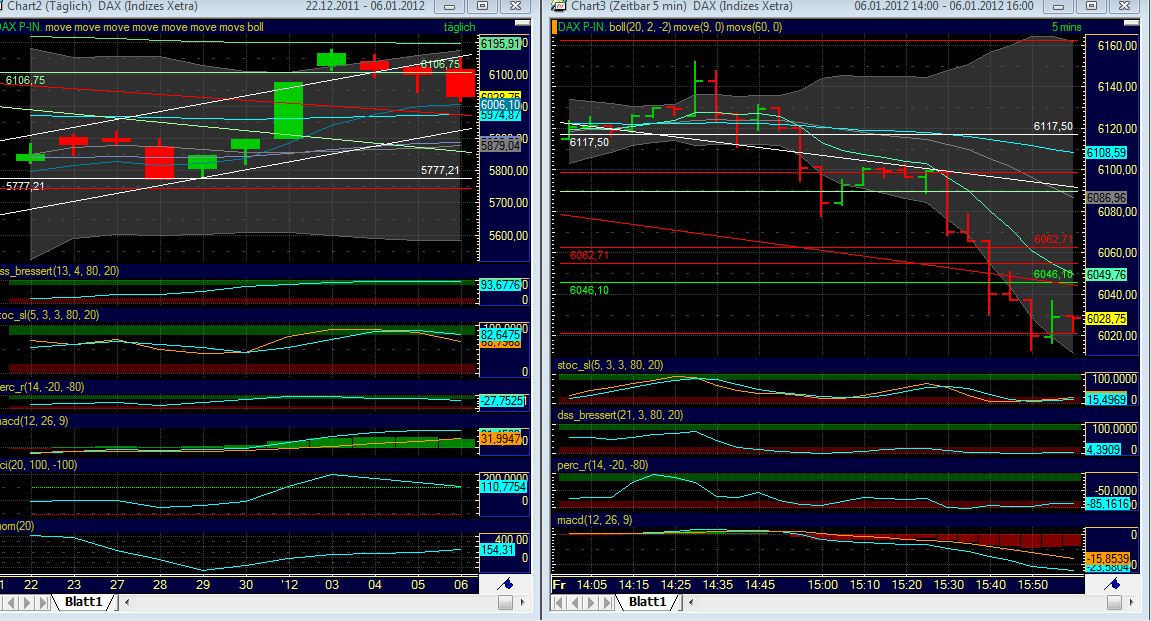Image resolution: width=1151 pixels, height=621 pixels.
Task: Open the 'täglich' timeframe selector in Chart2
Action: point(459,27)
